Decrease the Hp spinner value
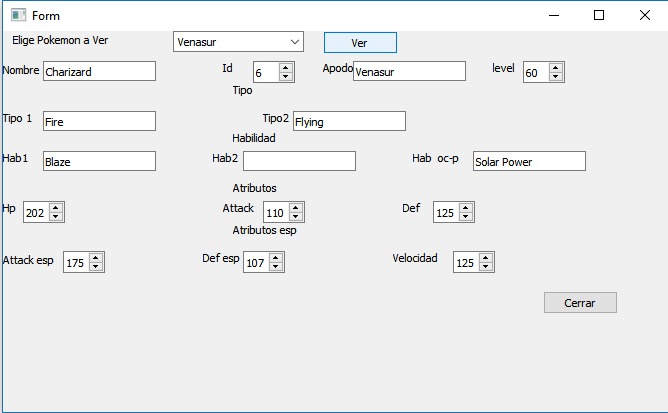668x413 pixels. (x=56, y=217)
